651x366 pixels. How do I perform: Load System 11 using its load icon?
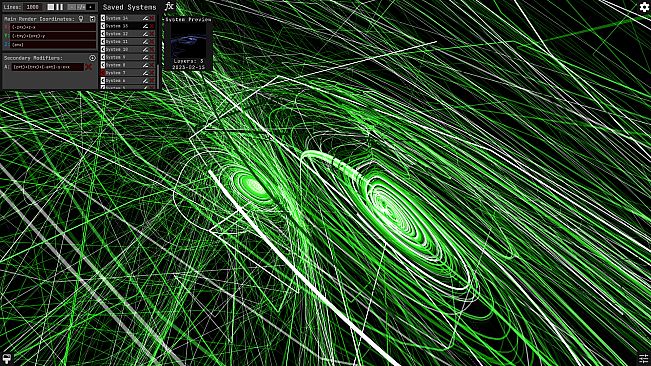coord(103,41)
